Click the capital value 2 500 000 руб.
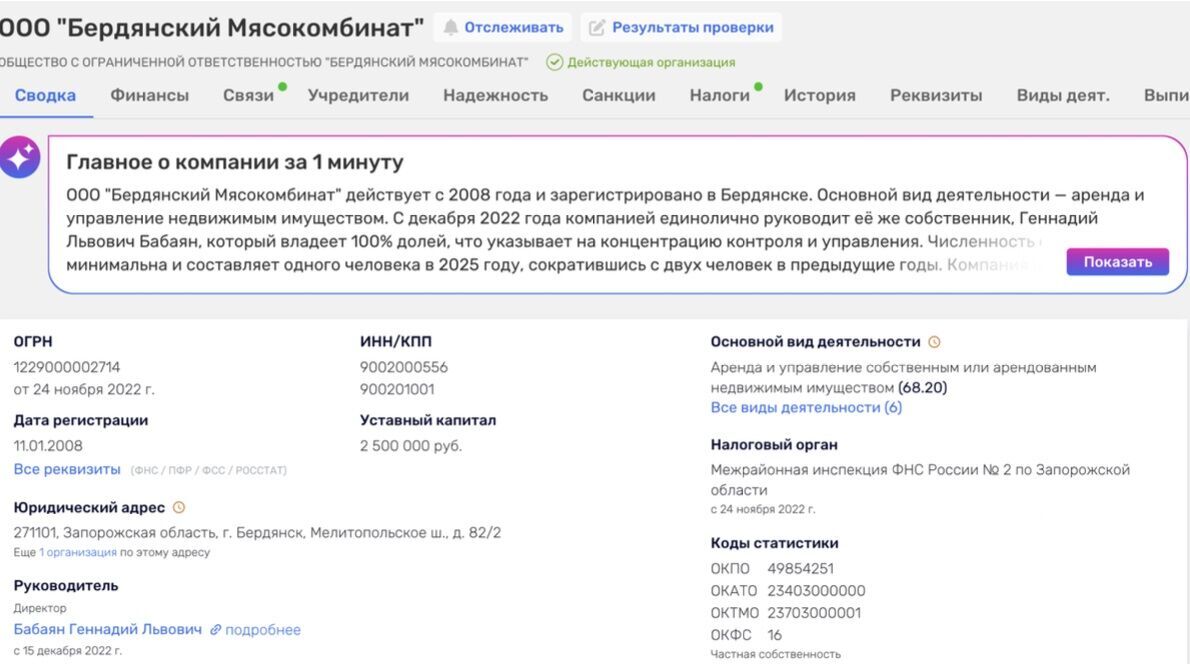1190x670 pixels. point(411,446)
